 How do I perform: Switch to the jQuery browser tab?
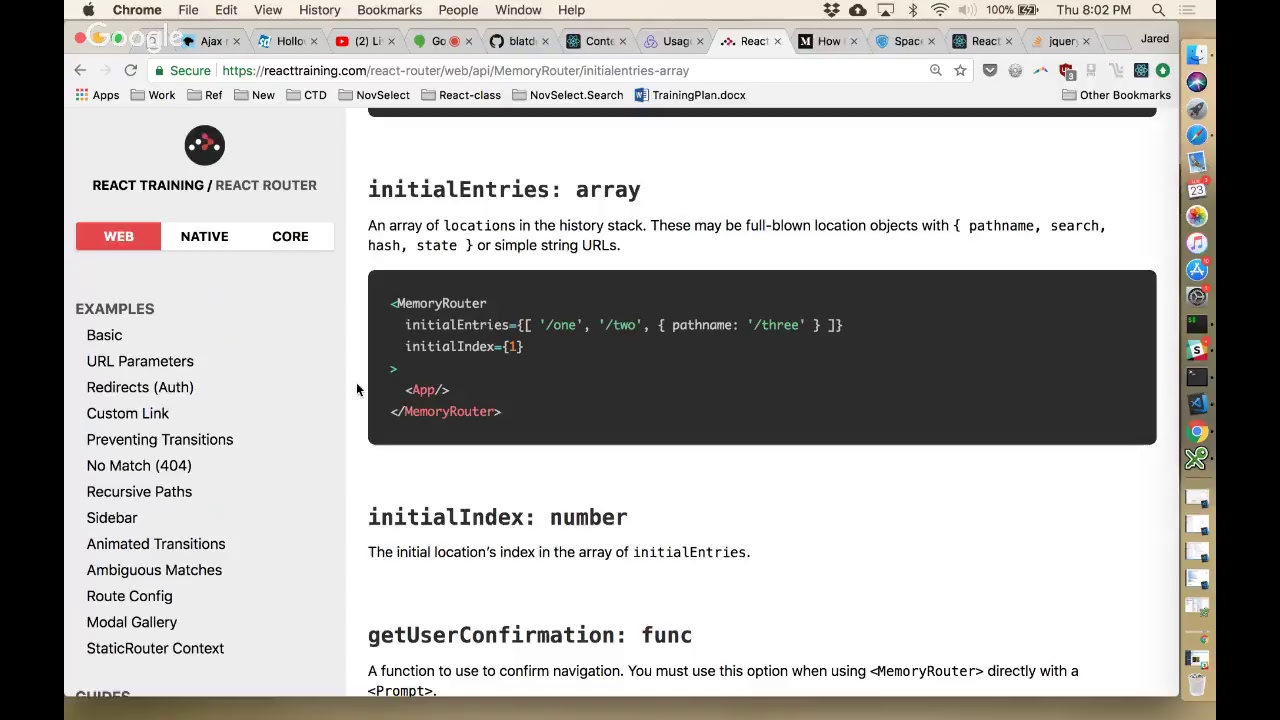(1060, 41)
